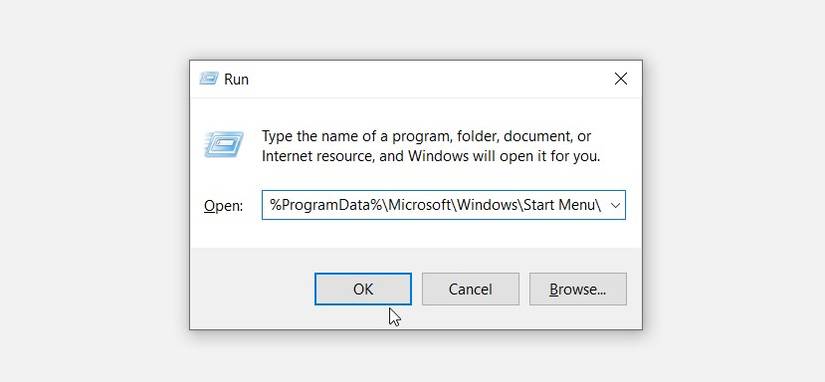This screenshot has height=382, width=825.
Task: Select the "Run" title text
Action: point(236,79)
